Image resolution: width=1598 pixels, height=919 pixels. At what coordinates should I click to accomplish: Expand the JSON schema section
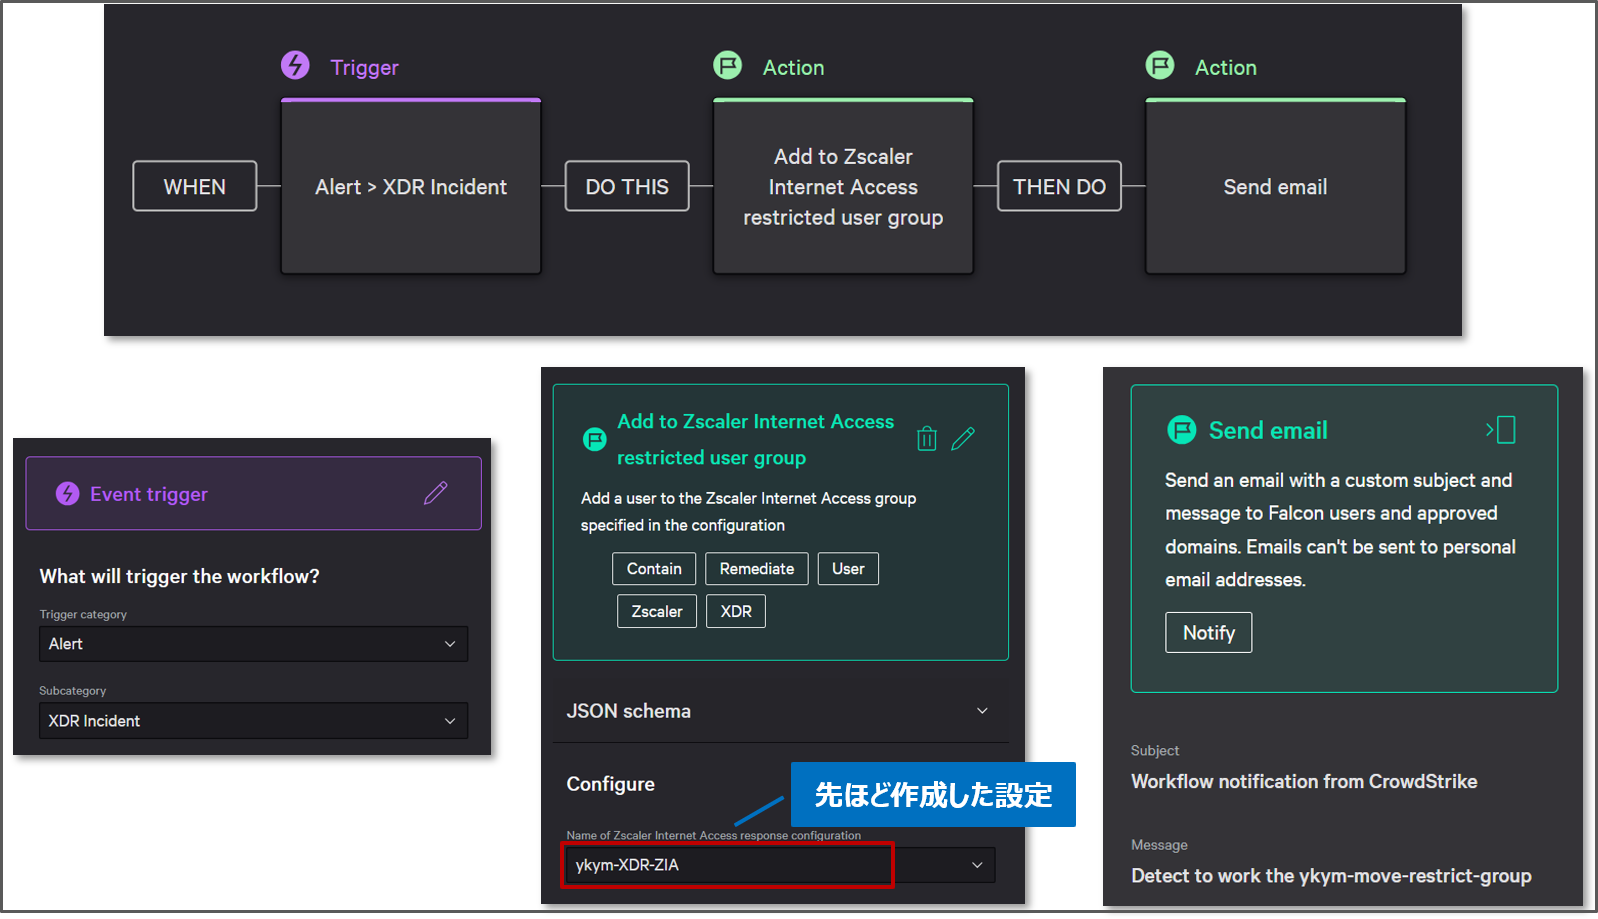[780, 711]
